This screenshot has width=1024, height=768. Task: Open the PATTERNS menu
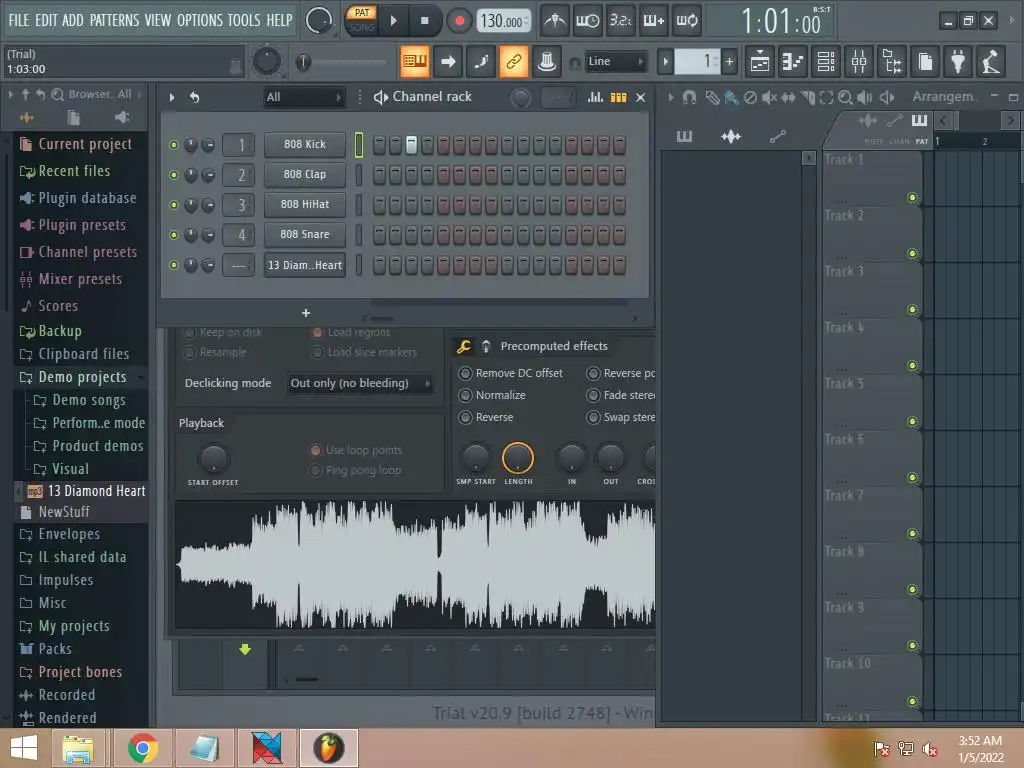coord(114,20)
